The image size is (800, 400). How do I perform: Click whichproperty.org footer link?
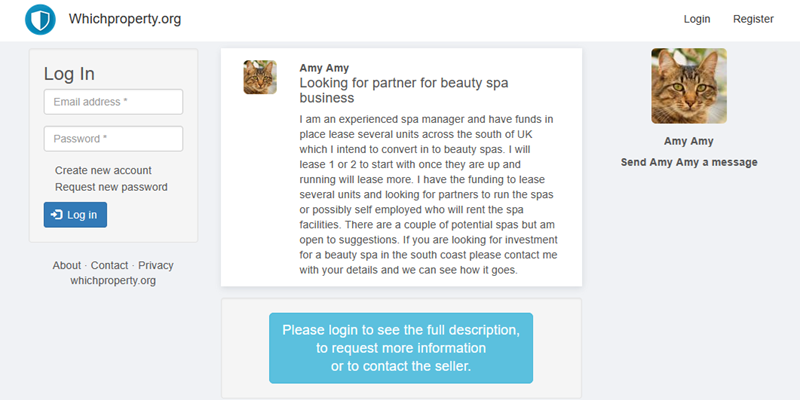click(x=113, y=281)
